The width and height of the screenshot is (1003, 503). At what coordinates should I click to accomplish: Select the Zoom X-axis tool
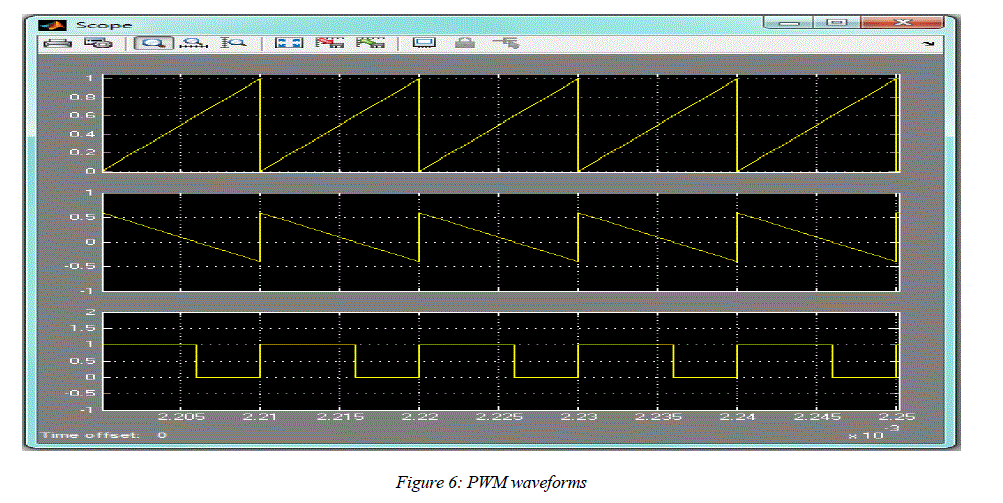click(x=193, y=43)
